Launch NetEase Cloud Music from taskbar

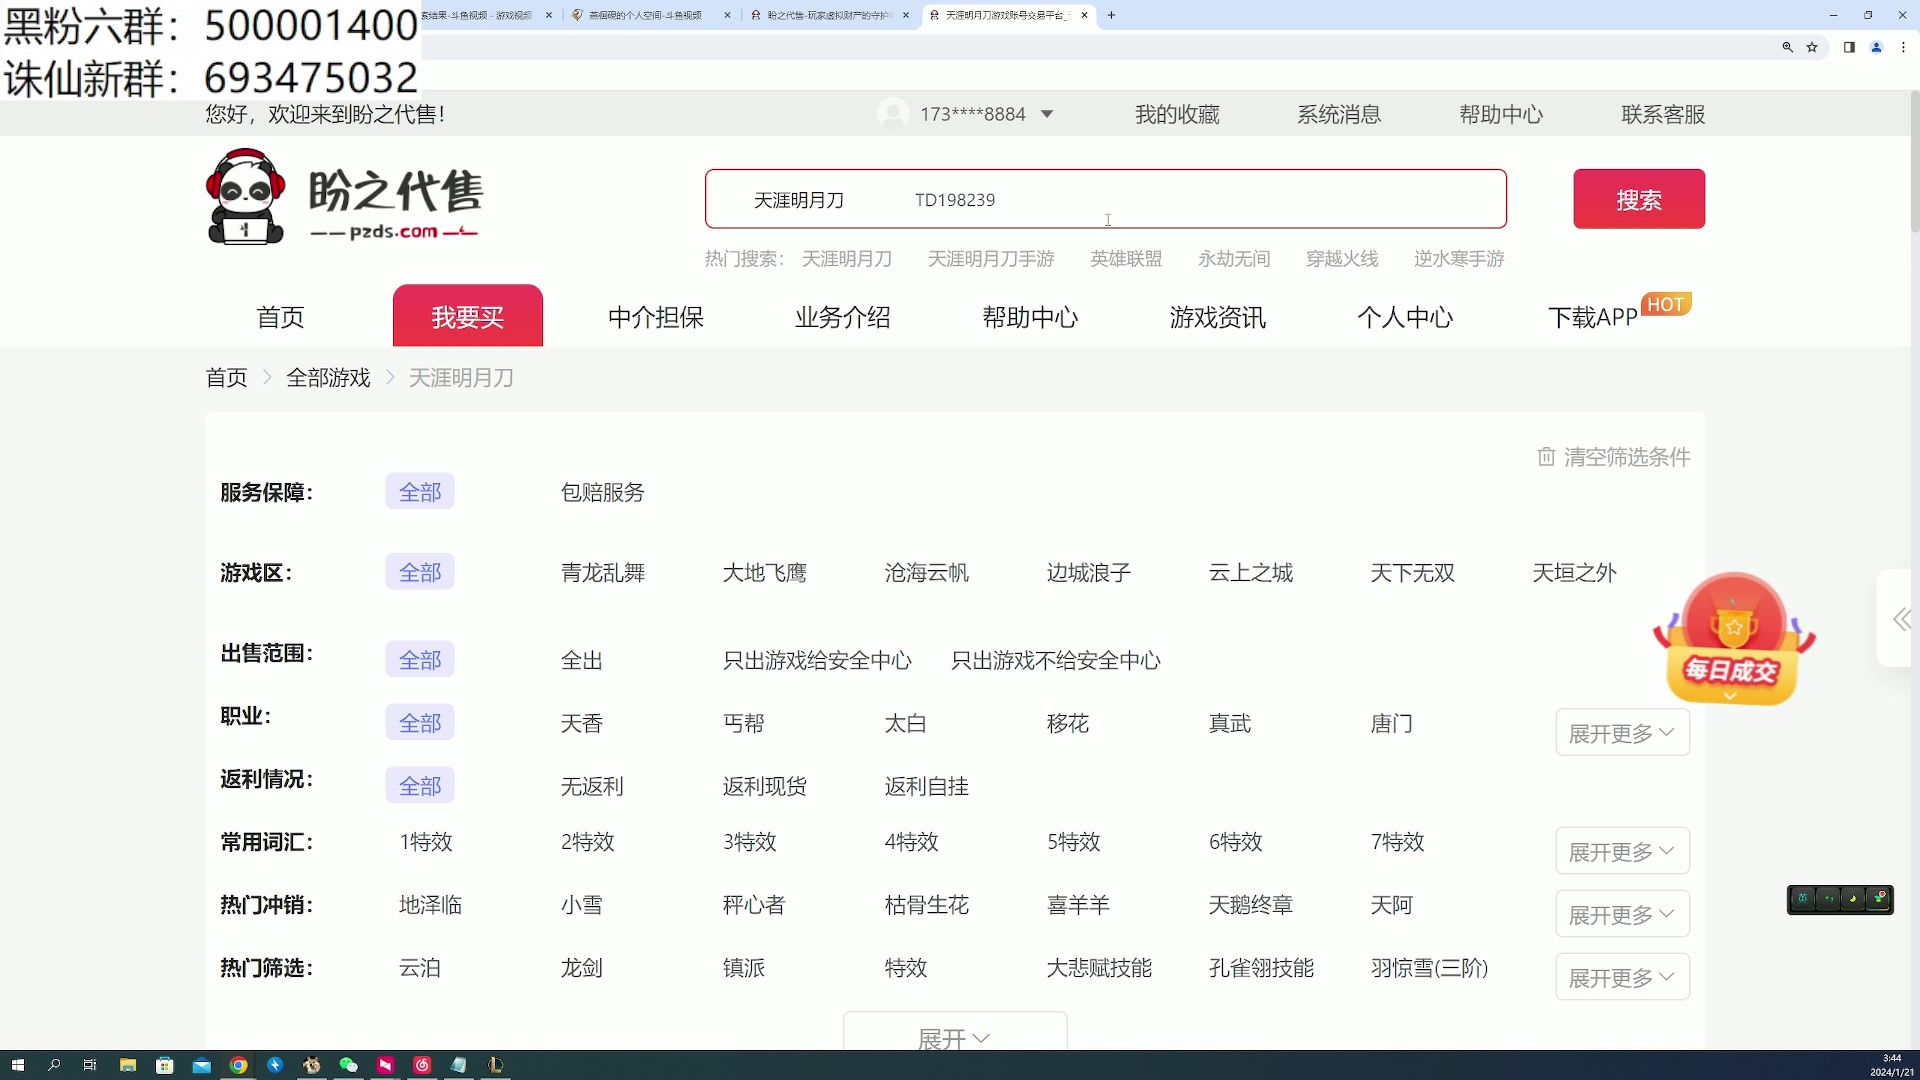[421, 1065]
